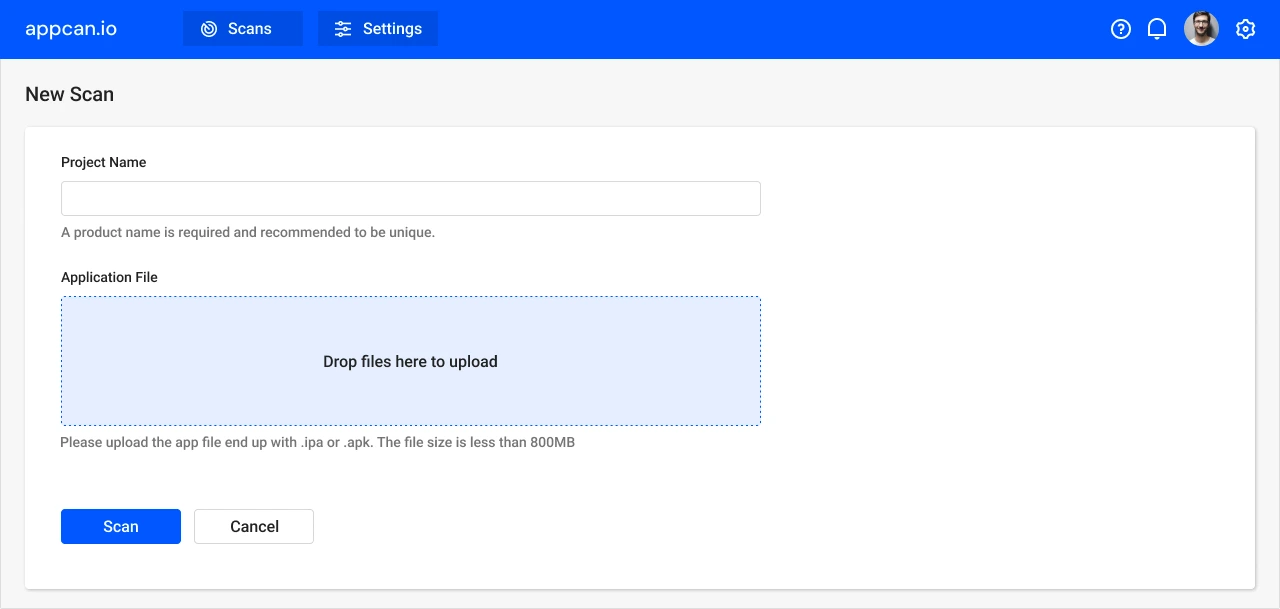Select the Project Name label
This screenshot has height=609, width=1280.
tap(104, 162)
